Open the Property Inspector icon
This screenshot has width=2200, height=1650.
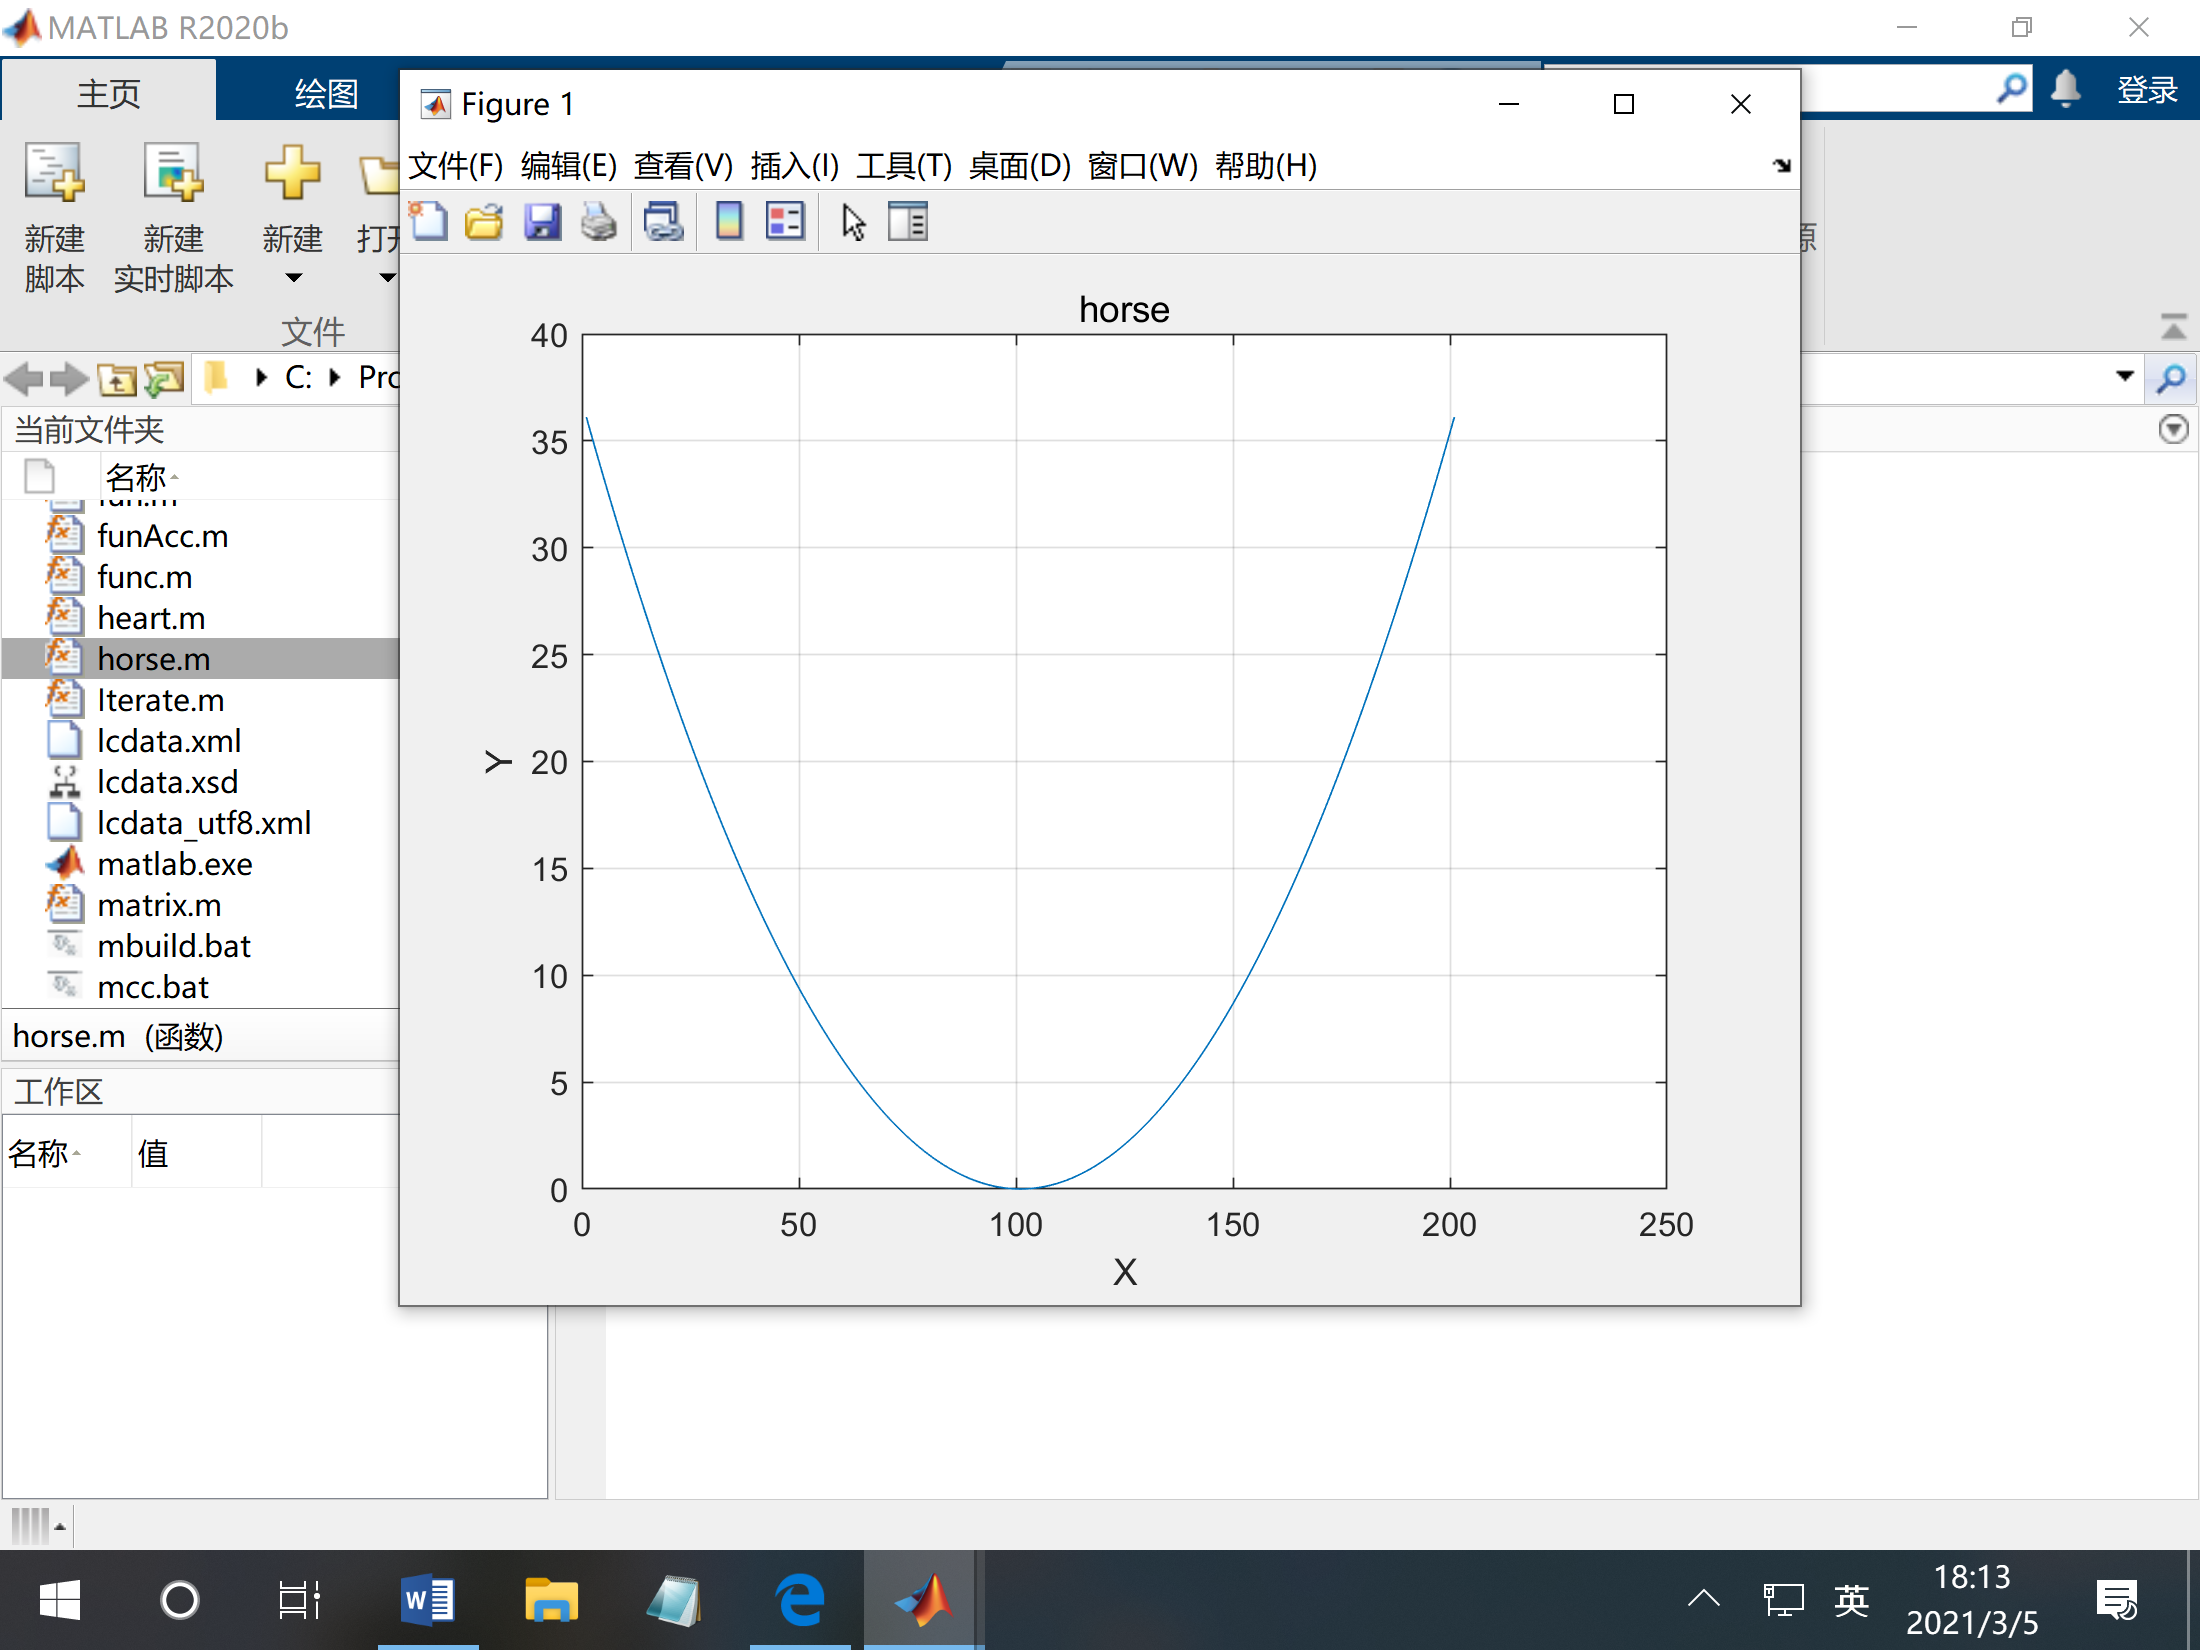click(x=908, y=221)
